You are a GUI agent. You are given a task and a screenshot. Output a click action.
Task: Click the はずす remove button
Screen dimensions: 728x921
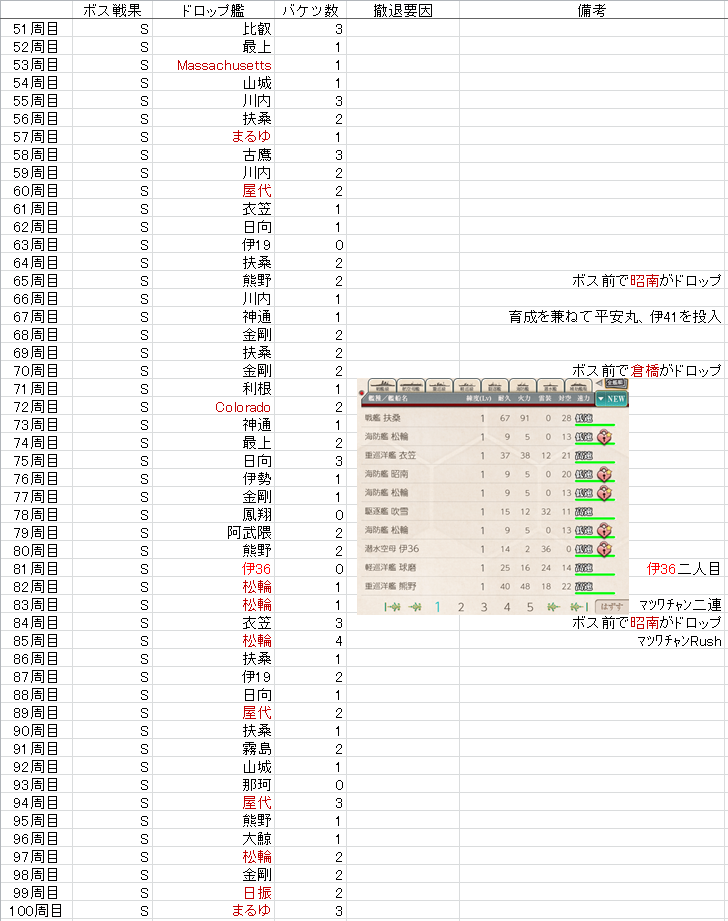(612, 607)
